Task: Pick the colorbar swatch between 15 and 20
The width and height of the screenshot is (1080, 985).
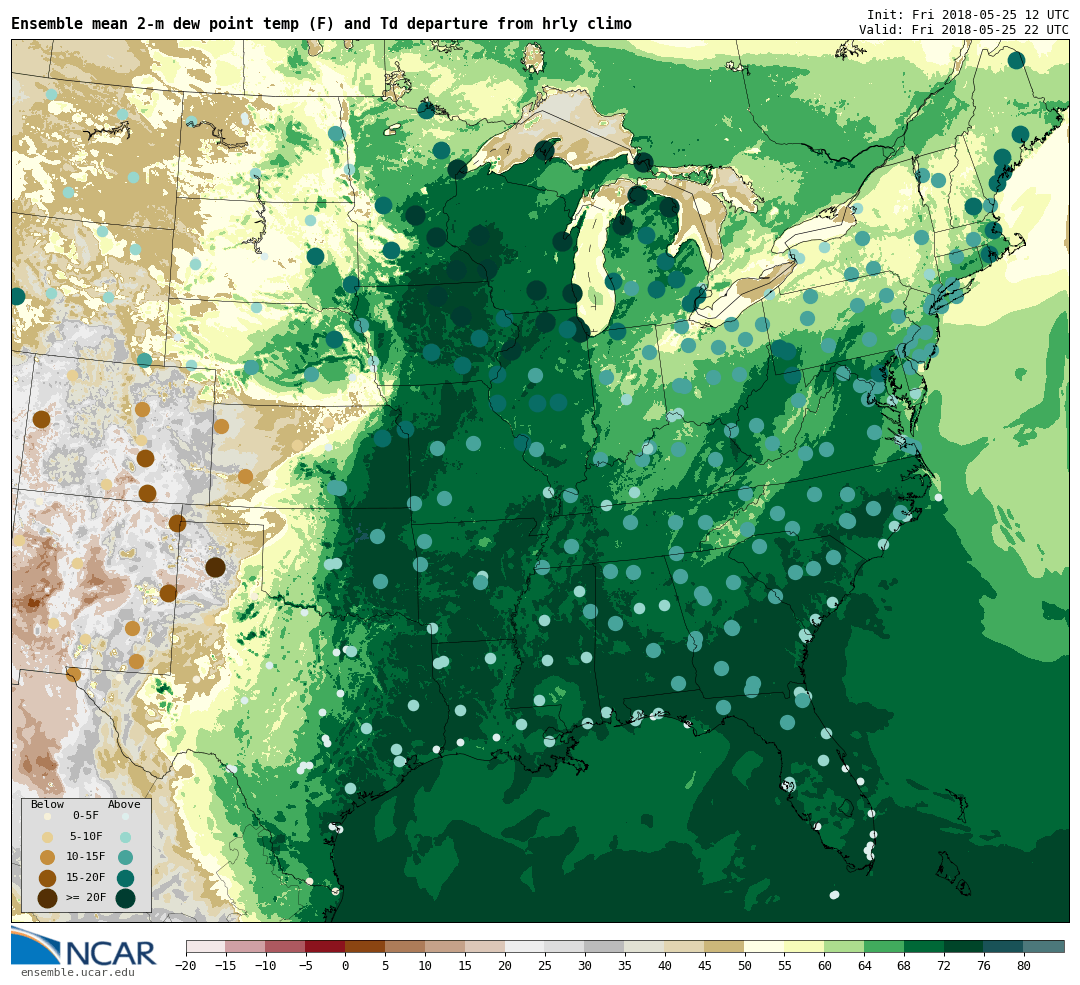Action: coord(485,946)
